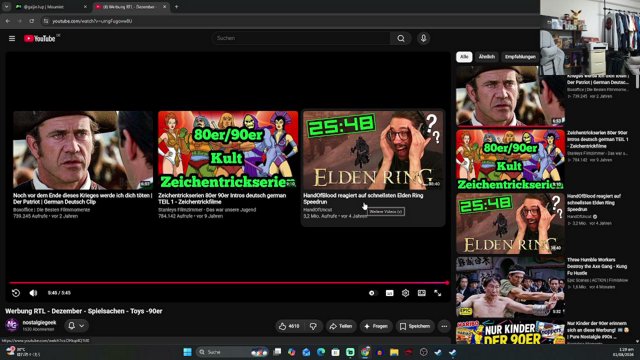Viewport: 640px width, 360px height.
Task: Open the Zeichentrickserien endscreen thumbnail
Action: 228,150
